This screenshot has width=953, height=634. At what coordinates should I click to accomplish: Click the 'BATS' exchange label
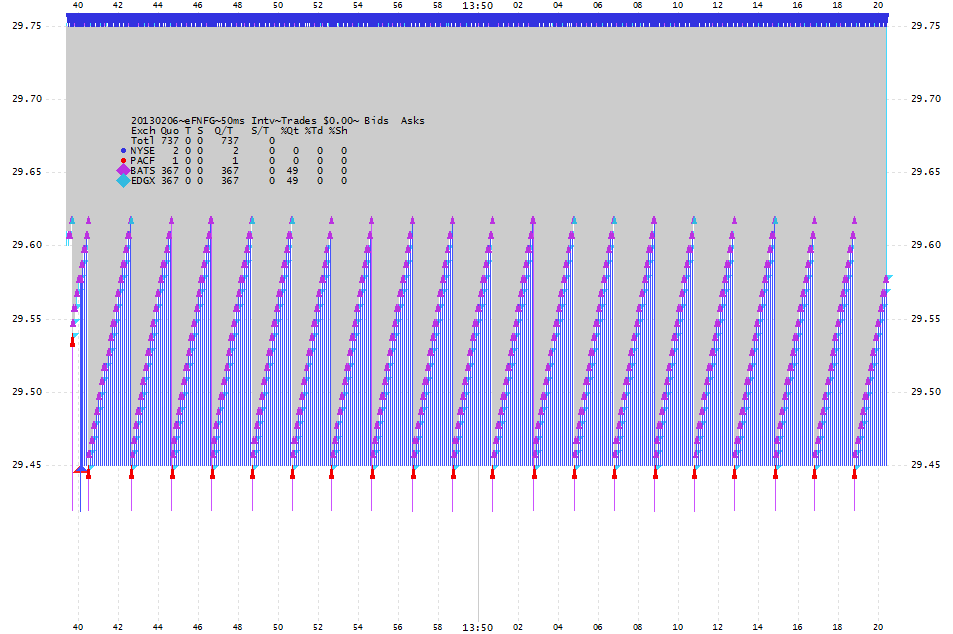(x=143, y=171)
